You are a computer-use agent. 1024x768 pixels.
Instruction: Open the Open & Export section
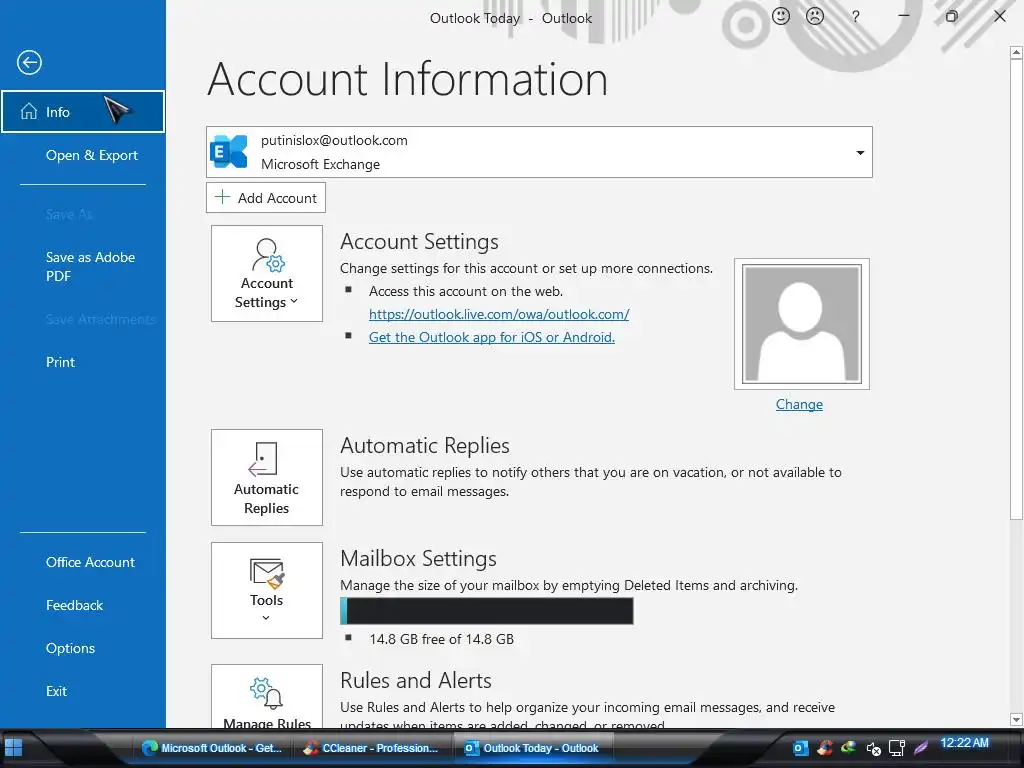point(91,155)
